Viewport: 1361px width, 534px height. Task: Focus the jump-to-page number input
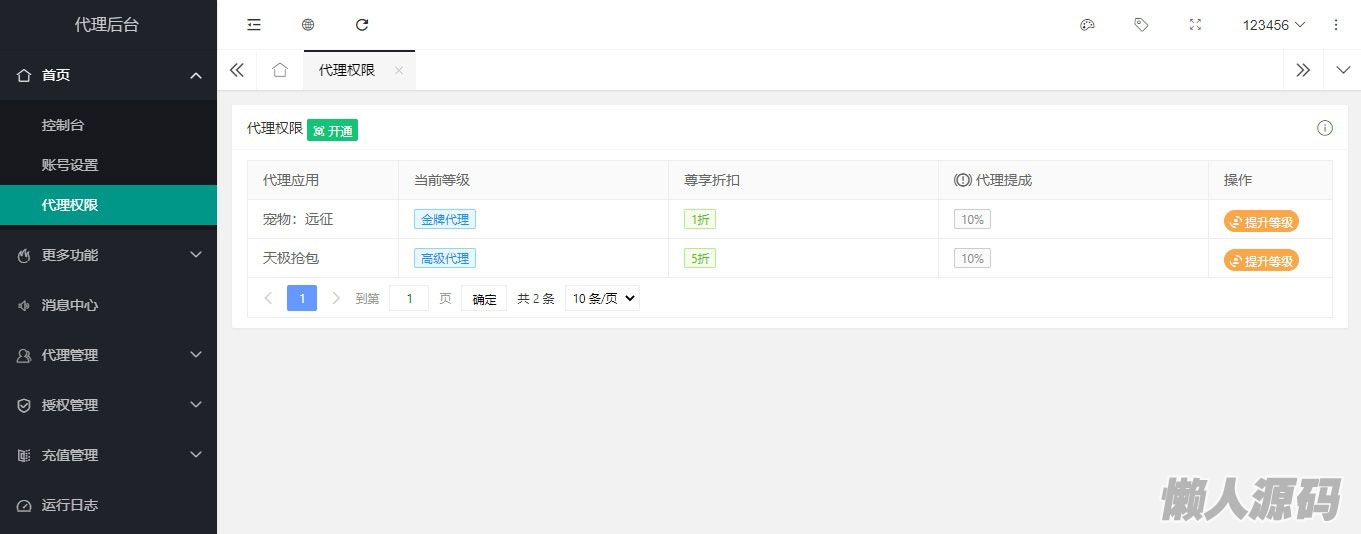pos(409,298)
